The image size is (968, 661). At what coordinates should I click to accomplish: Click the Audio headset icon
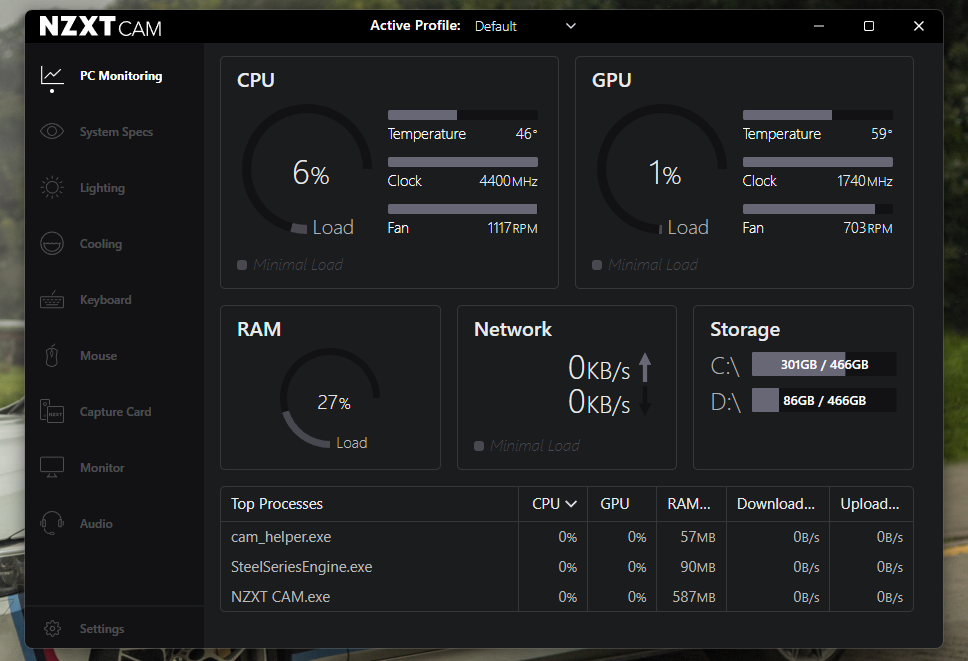click(x=52, y=523)
